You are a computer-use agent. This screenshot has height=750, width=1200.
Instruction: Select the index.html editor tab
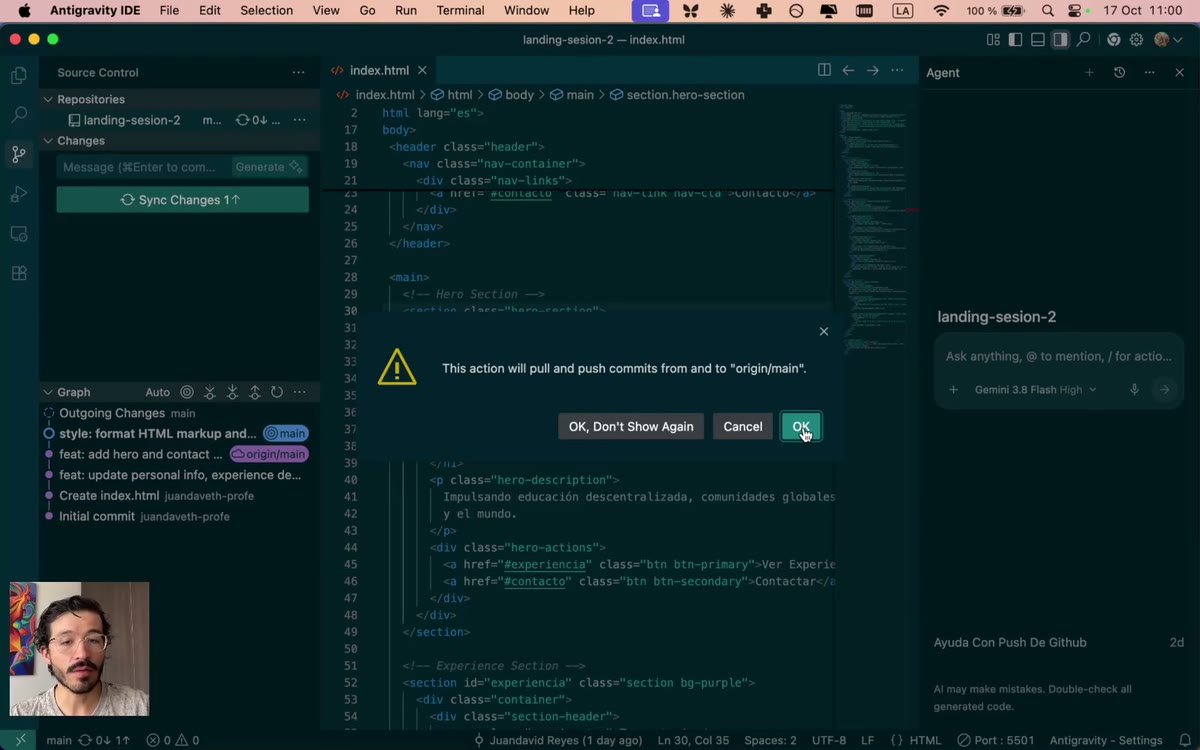379,70
